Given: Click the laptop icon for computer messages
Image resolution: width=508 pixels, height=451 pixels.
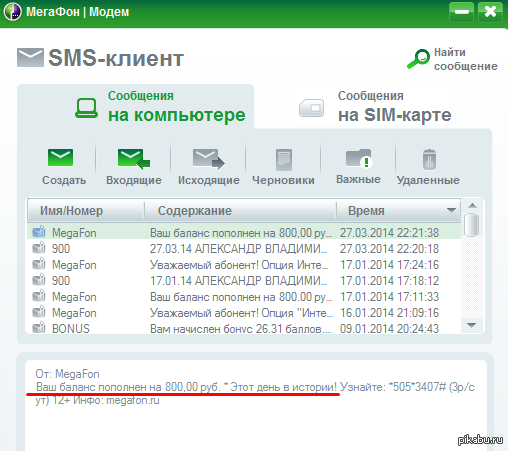Looking at the screenshot, I should (x=86, y=108).
